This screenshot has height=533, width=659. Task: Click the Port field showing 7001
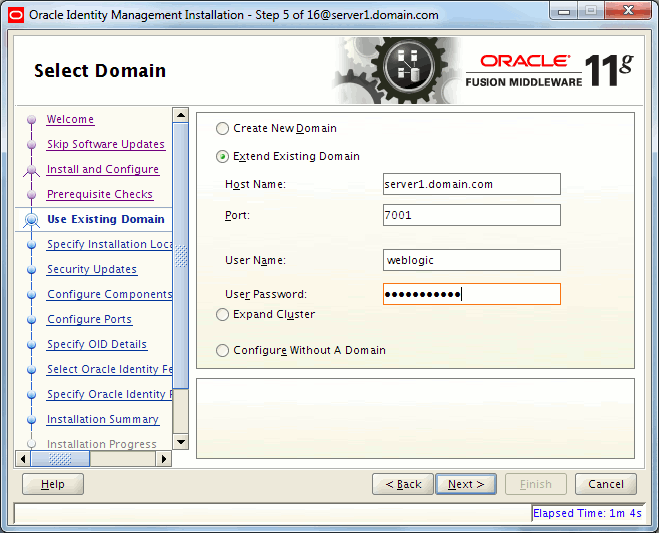click(x=472, y=215)
